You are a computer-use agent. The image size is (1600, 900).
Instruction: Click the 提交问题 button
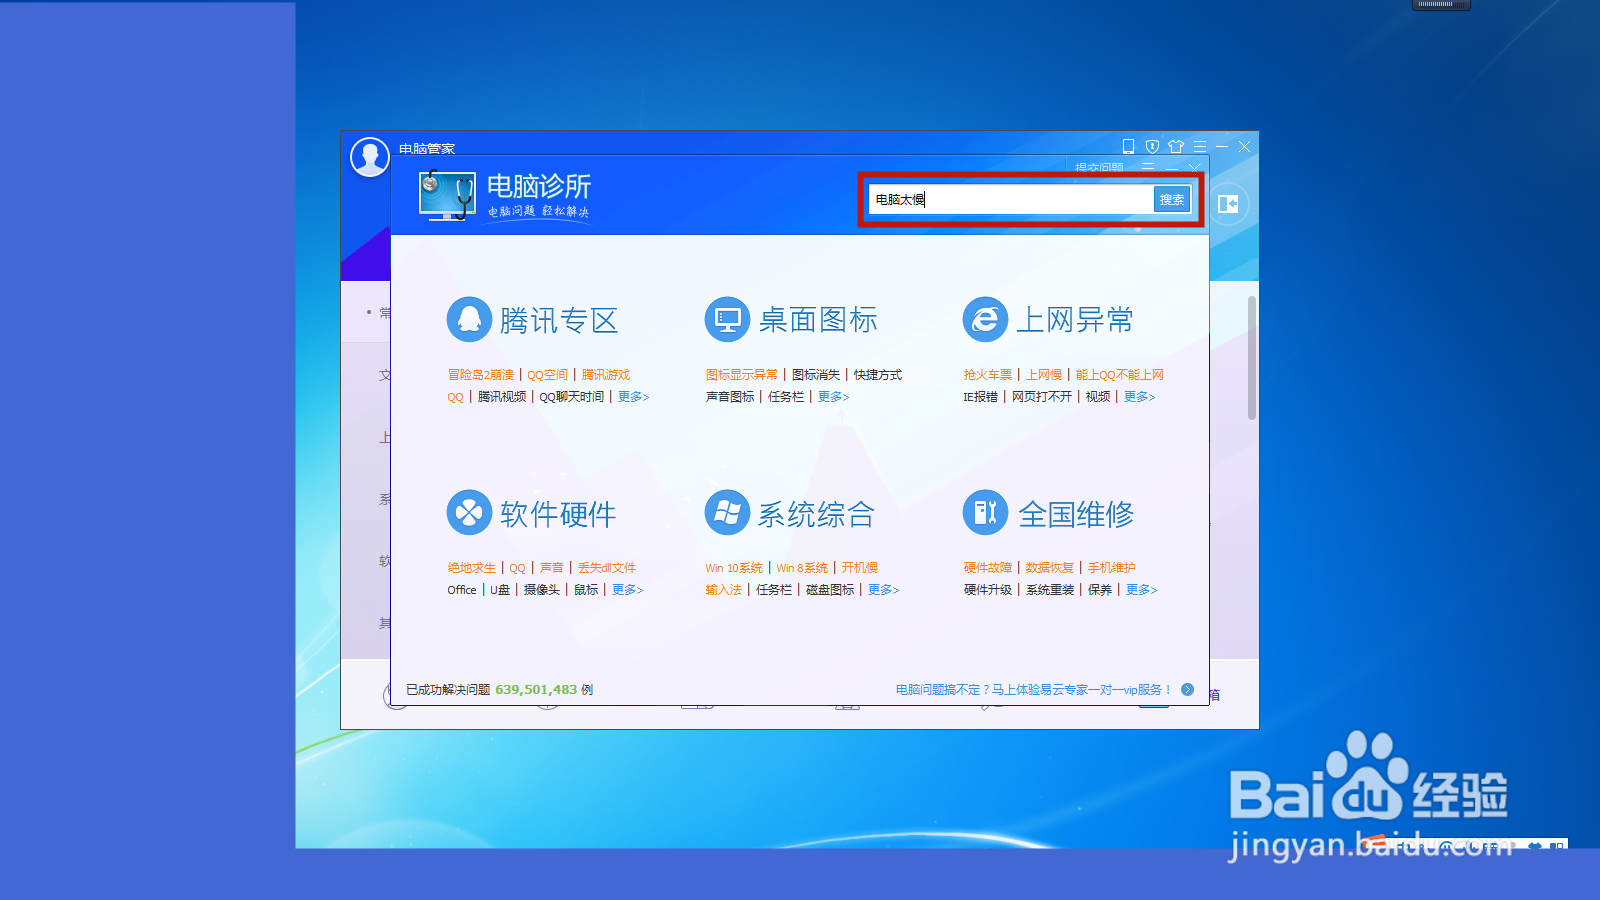pos(1099,167)
